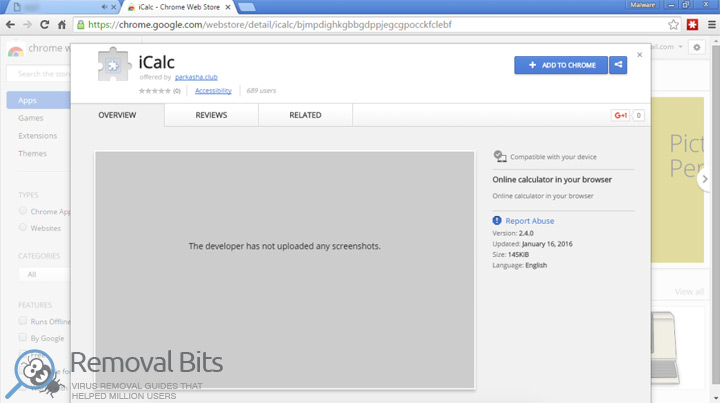720x403 pixels.
Task: Select Apps in store sidebar
Action: [x=39, y=100]
